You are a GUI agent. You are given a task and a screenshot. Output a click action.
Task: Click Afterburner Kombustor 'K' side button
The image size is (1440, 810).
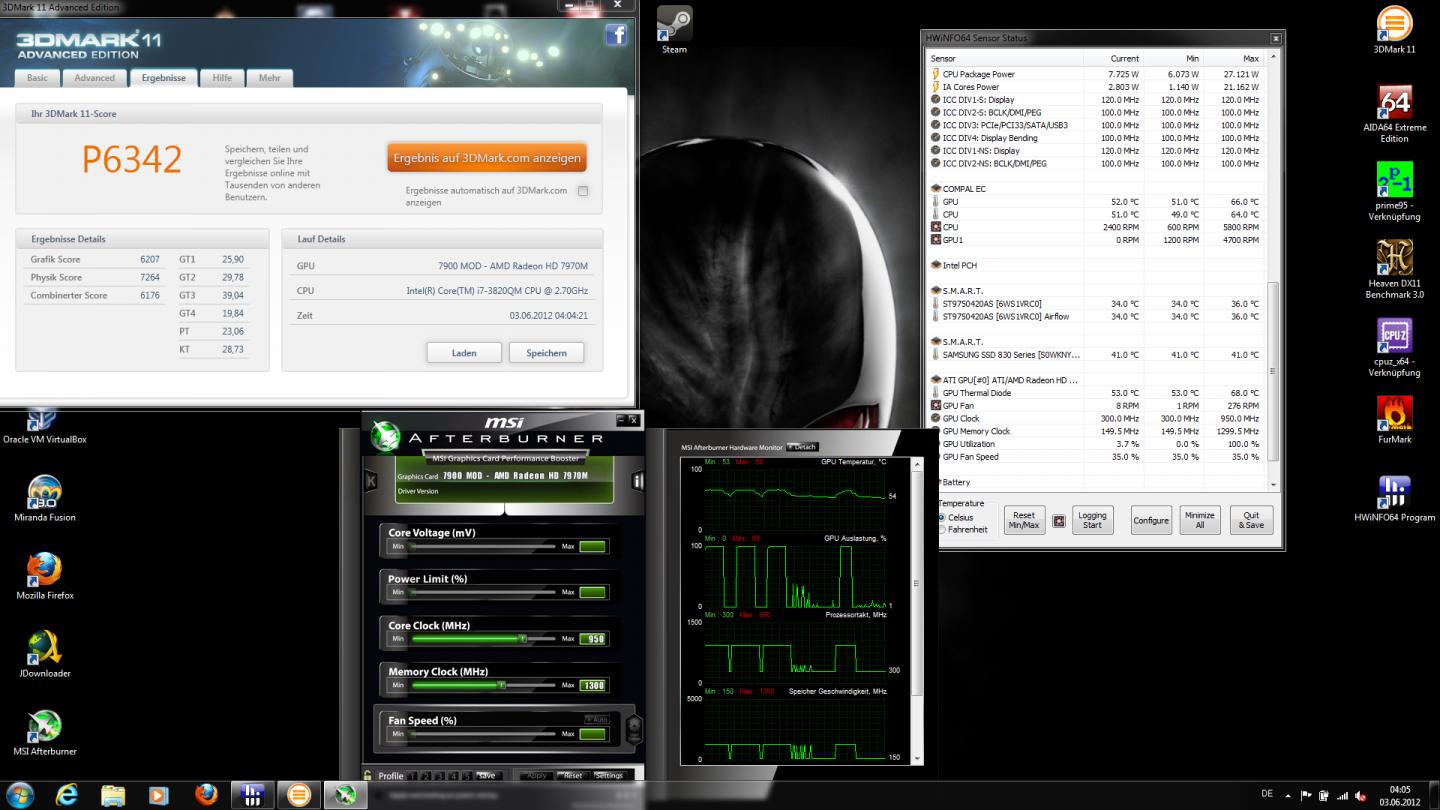point(371,481)
